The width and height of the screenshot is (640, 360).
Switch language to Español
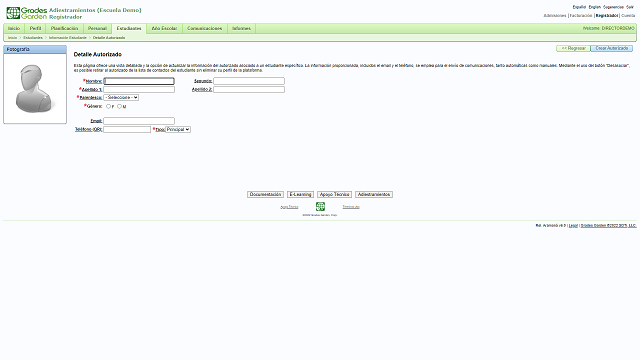pos(579,7)
